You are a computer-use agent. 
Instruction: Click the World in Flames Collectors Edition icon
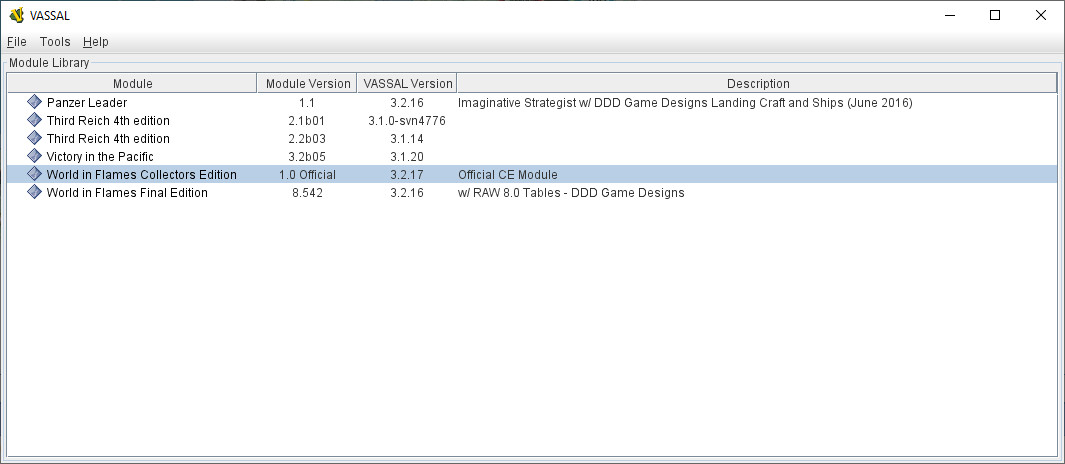click(35, 175)
